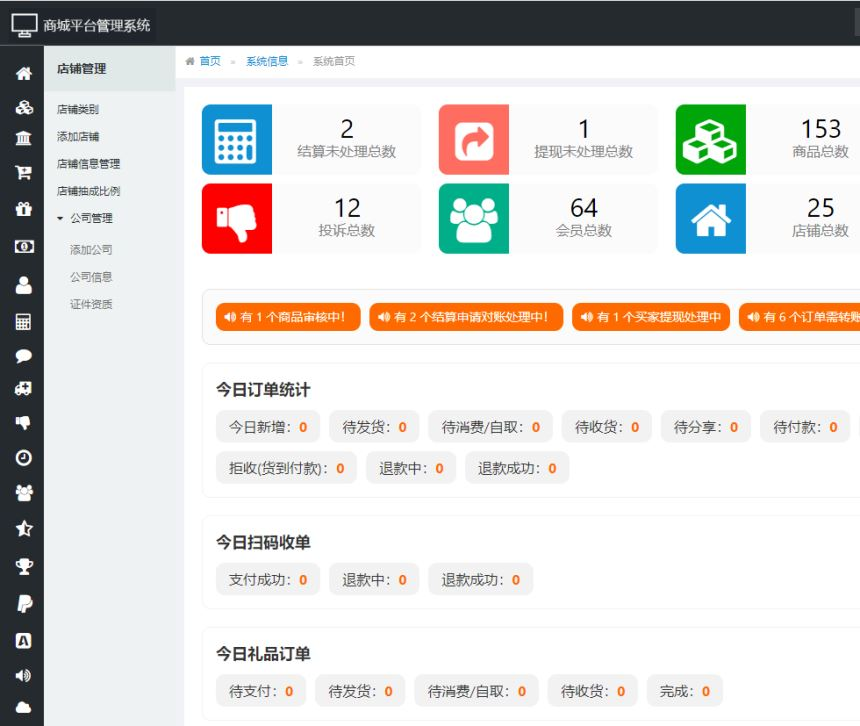The image size is (860, 726).
Task: Open the chat bubble sidebar icon
Action: [24, 356]
